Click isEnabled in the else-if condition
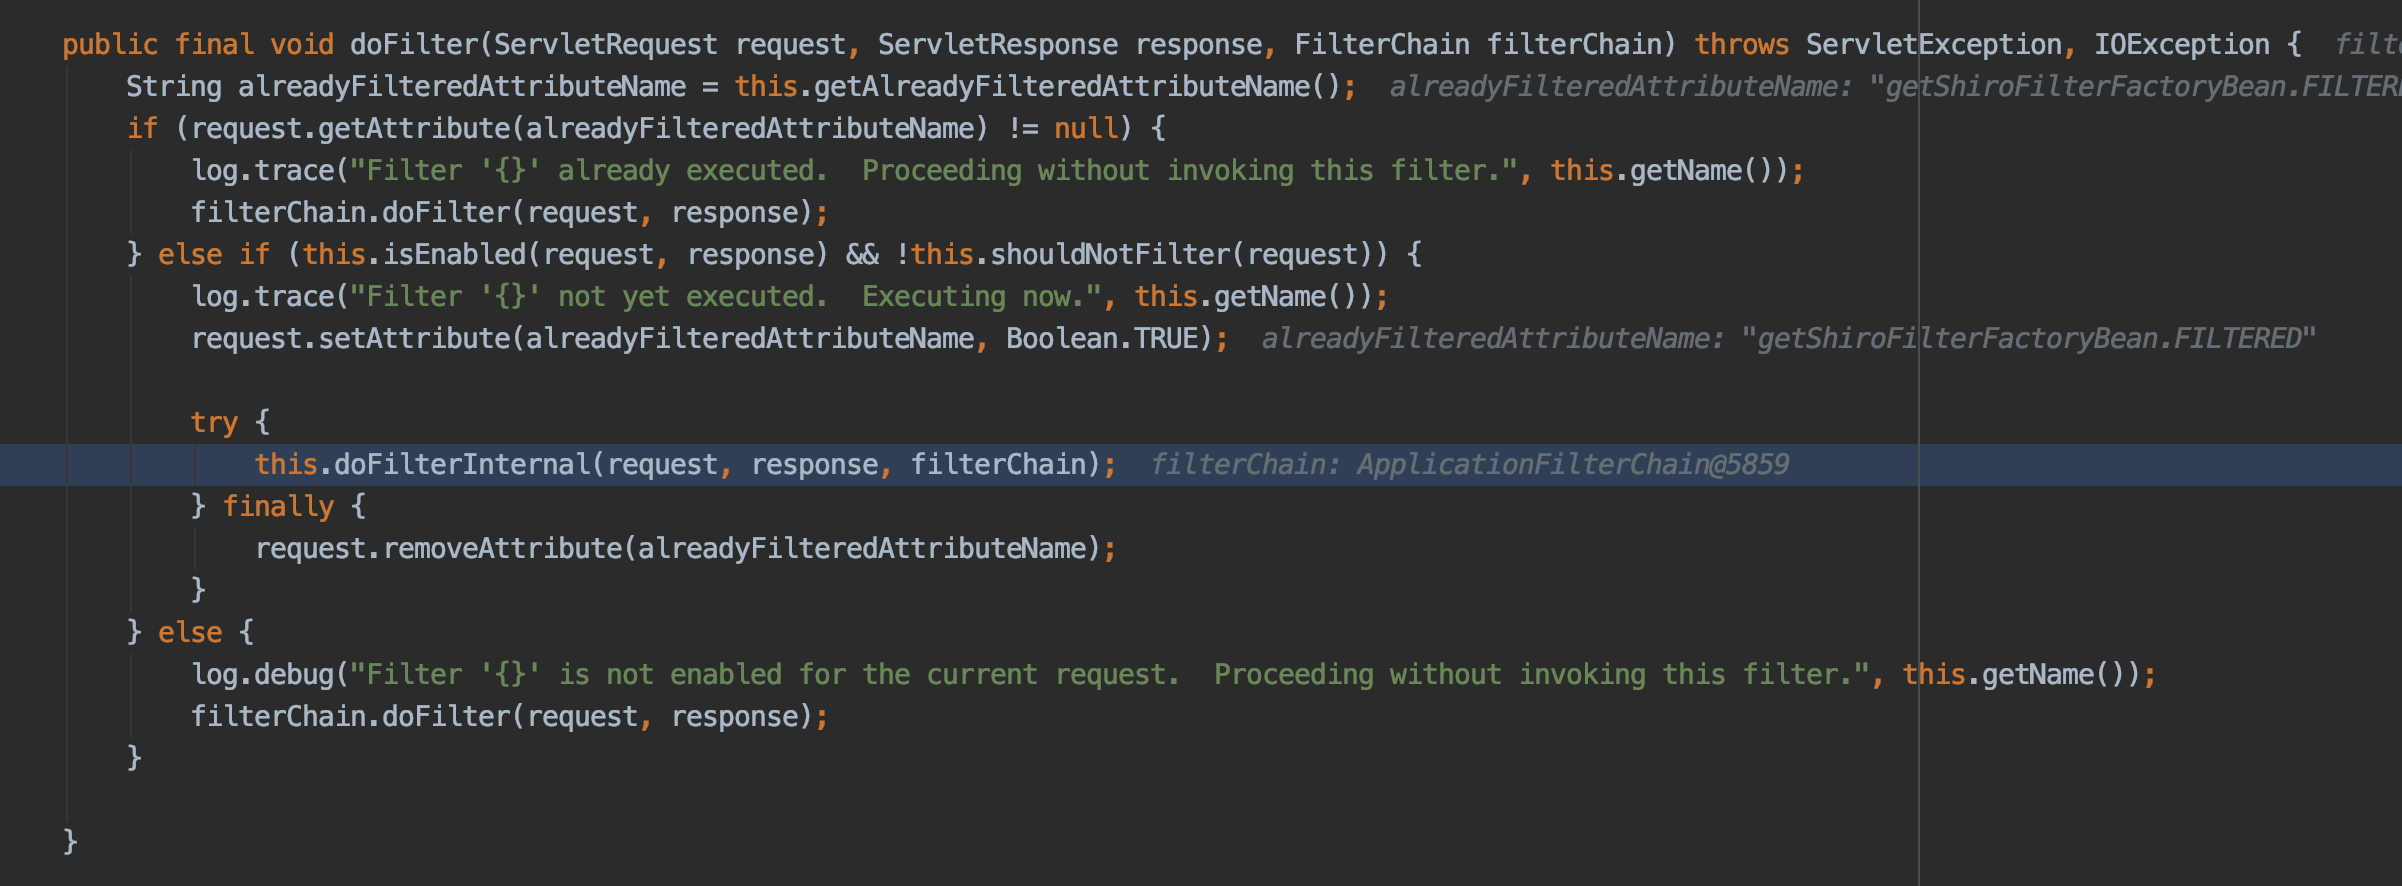2402x886 pixels. [x=454, y=255]
